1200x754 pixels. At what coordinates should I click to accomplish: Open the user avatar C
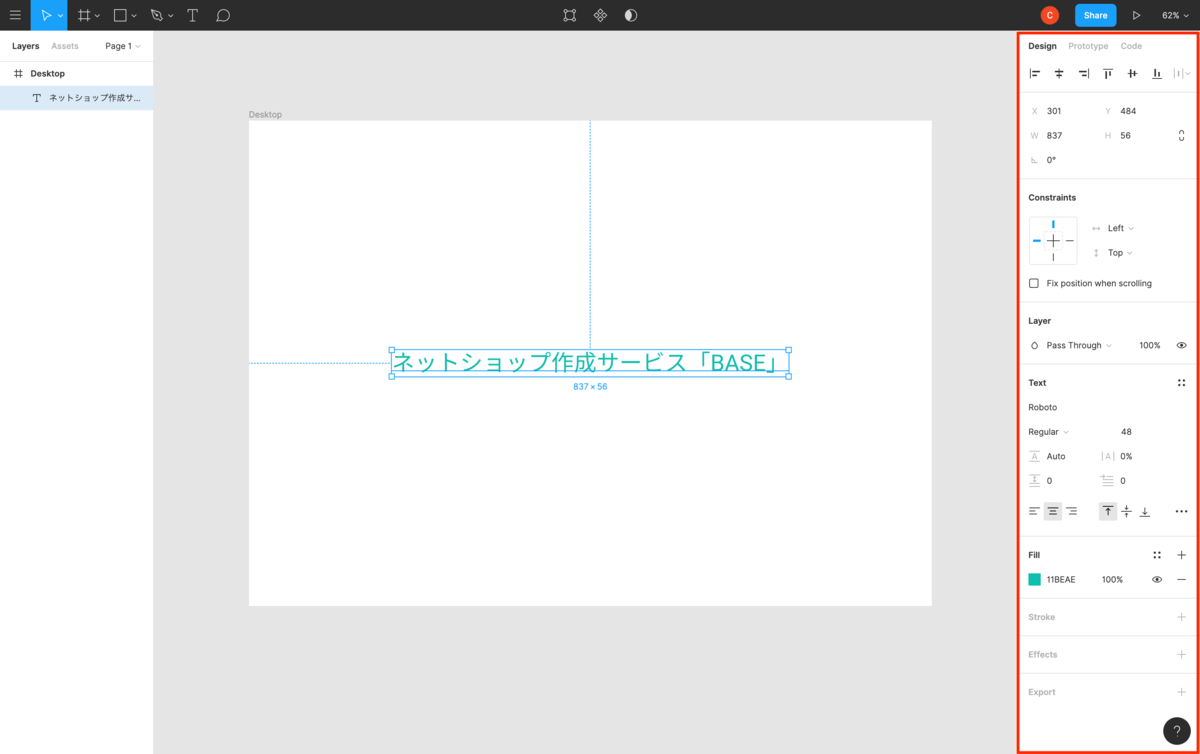point(1049,15)
